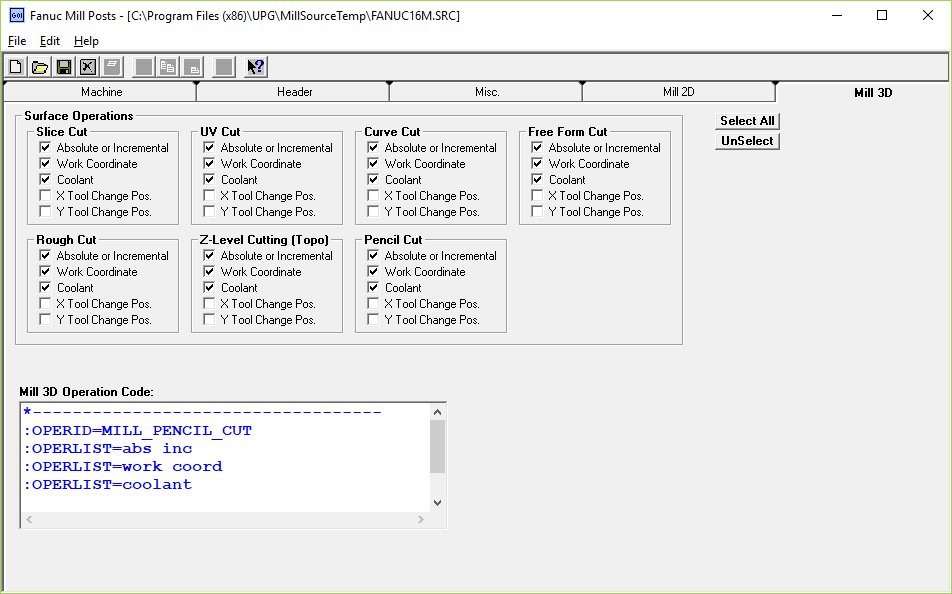Click the Select All button
952x594 pixels.
[747, 121]
